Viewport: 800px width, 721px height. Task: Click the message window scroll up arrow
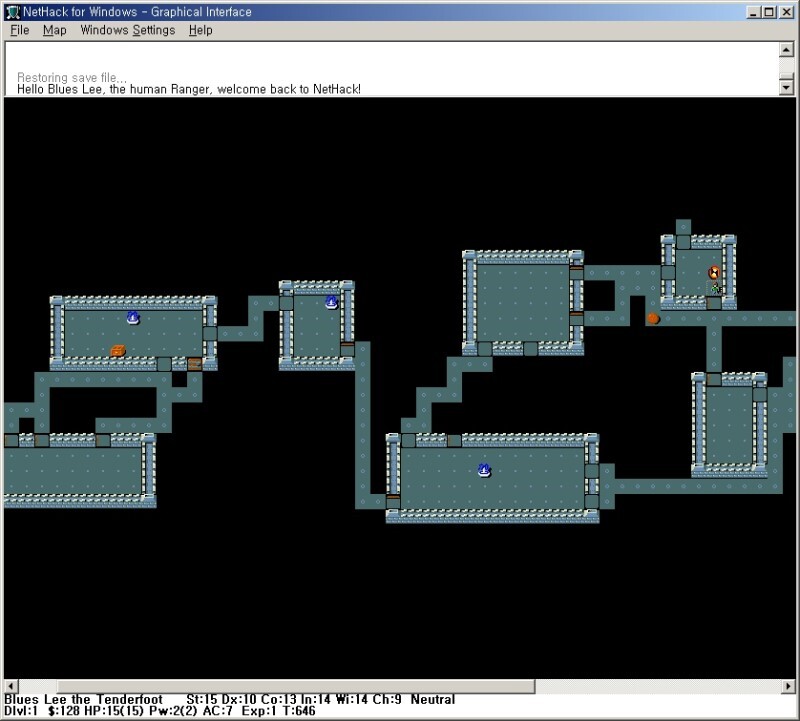tap(786, 49)
